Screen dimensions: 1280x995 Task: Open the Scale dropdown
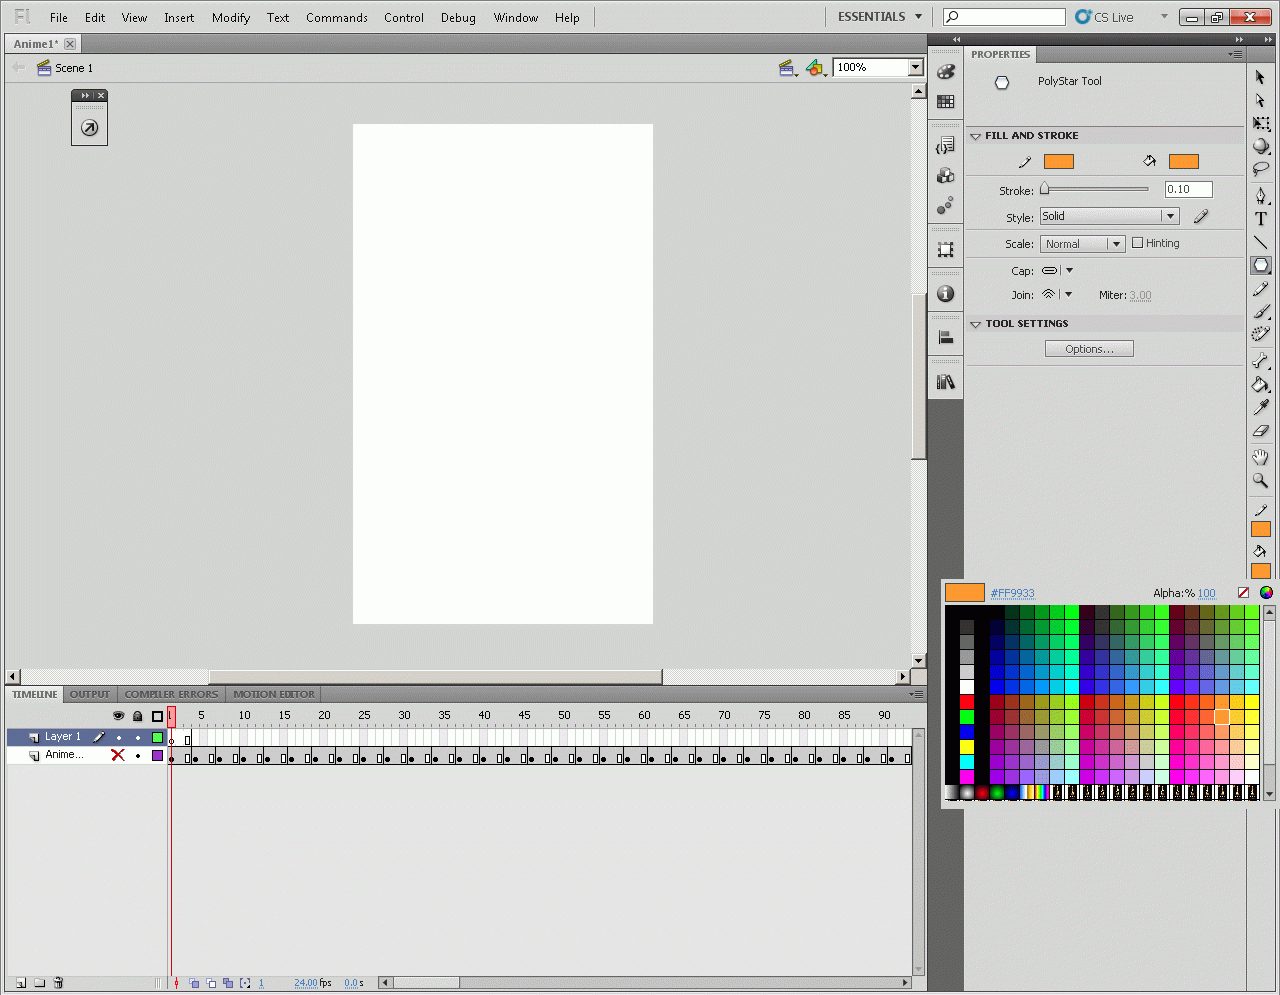click(1083, 244)
